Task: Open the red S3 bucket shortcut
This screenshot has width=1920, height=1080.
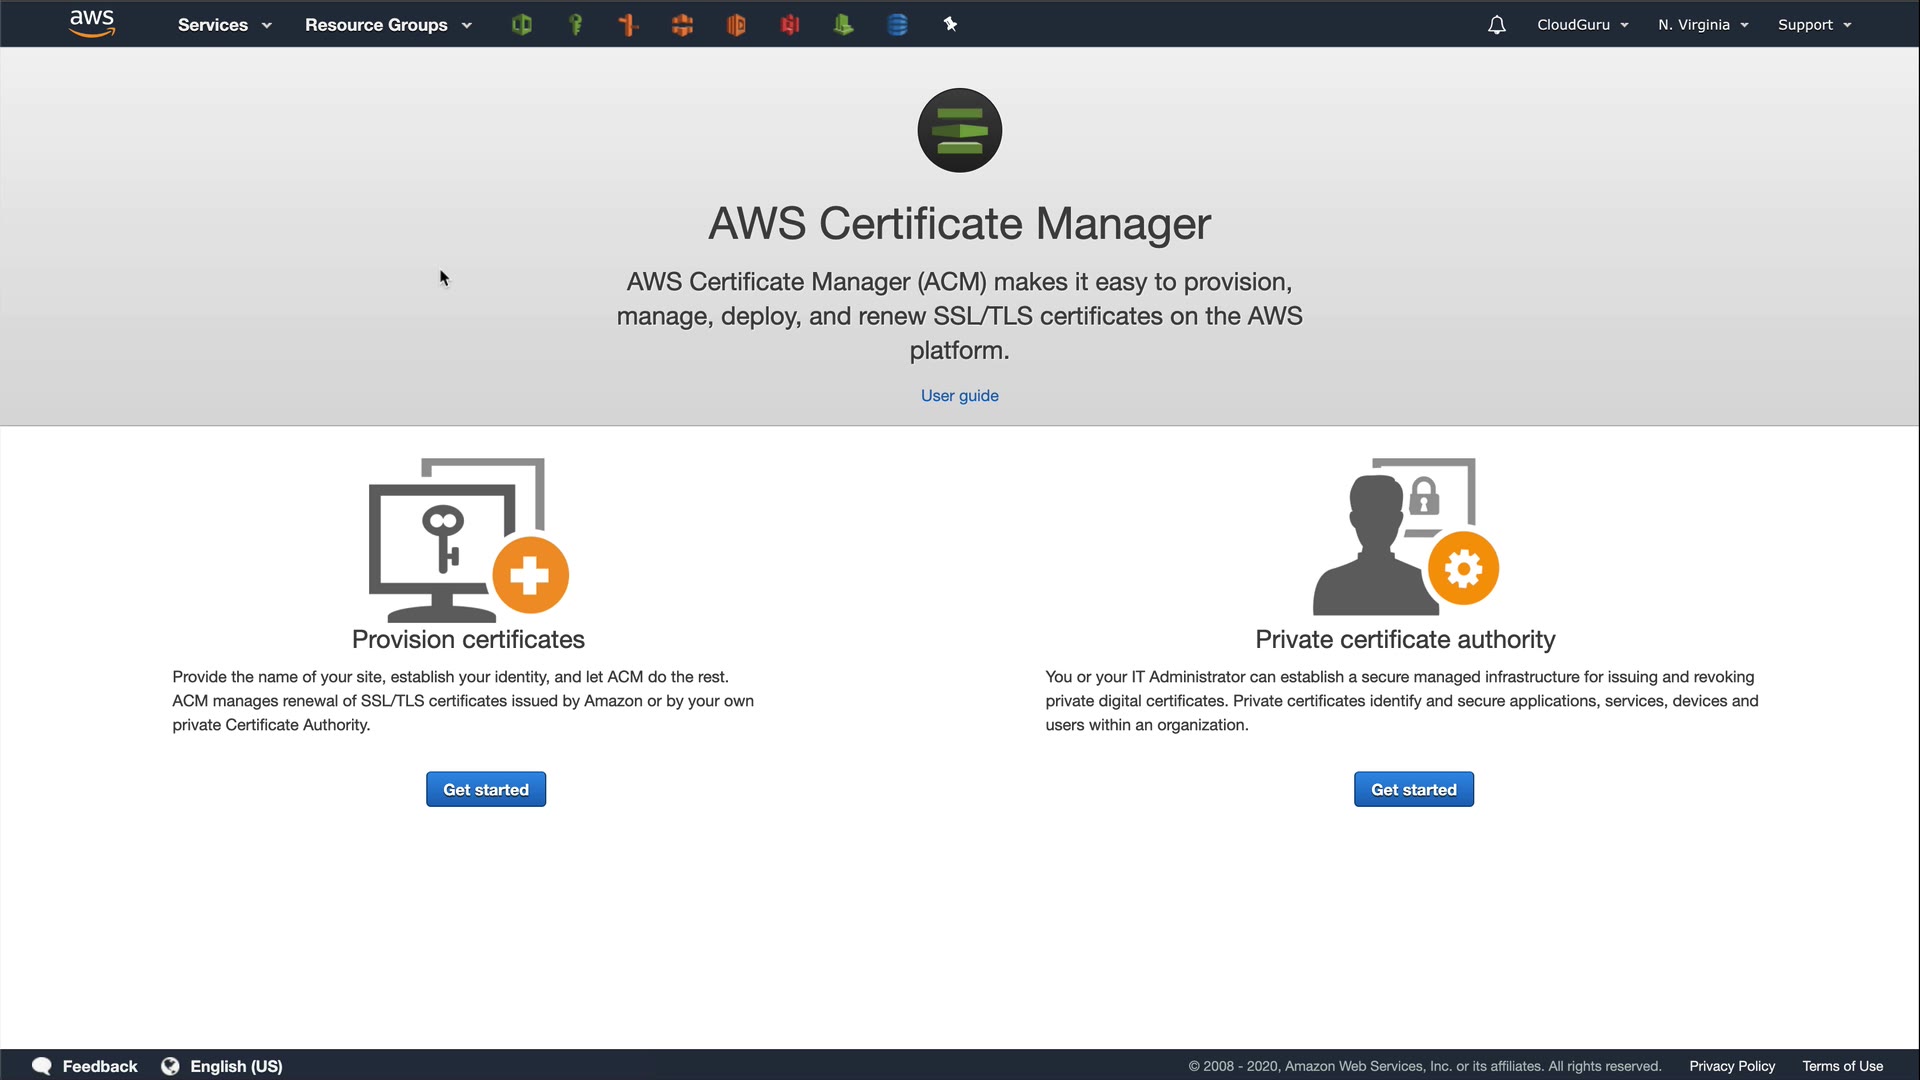Action: 790,25
